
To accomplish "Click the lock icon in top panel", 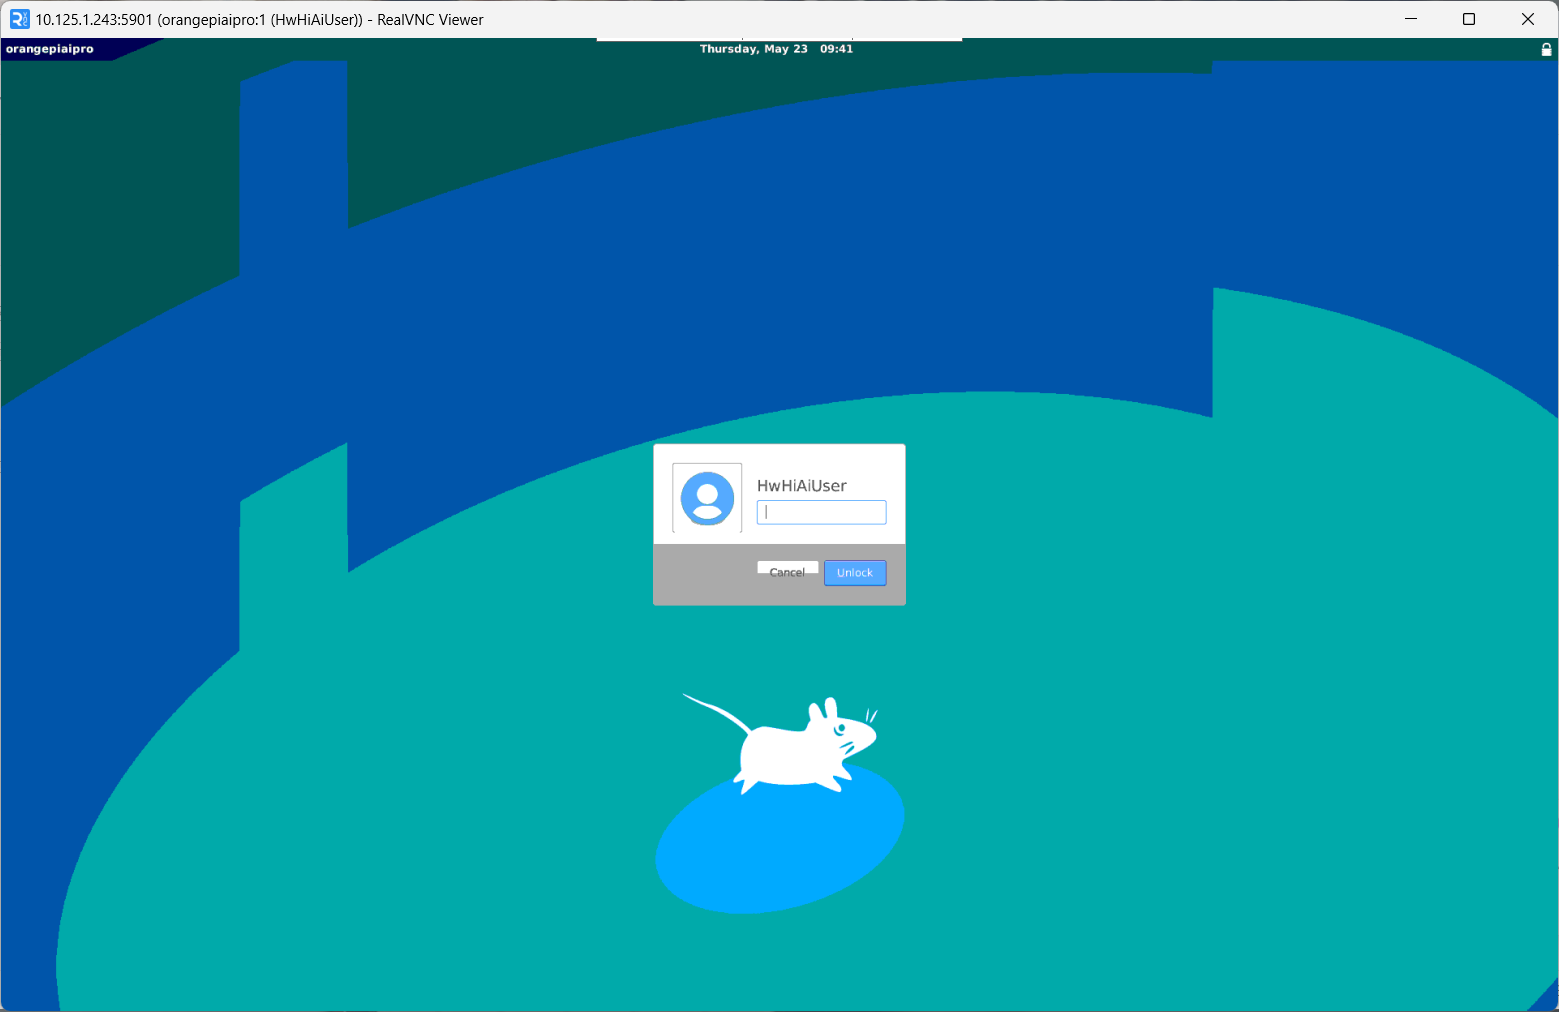I will [1546, 49].
